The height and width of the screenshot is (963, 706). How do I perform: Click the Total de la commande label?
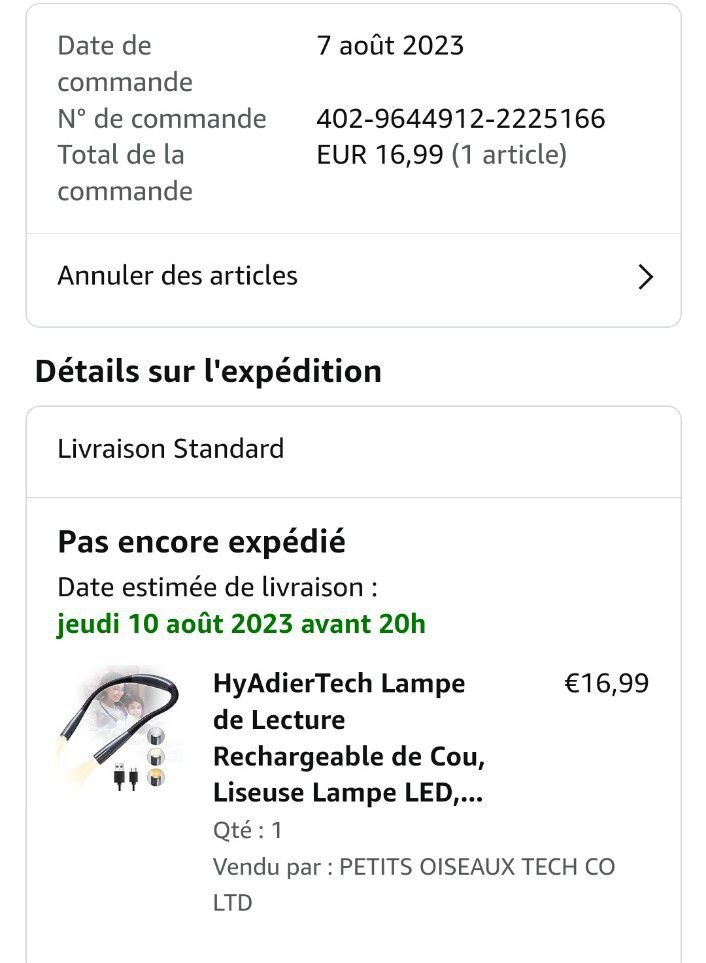(125, 172)
